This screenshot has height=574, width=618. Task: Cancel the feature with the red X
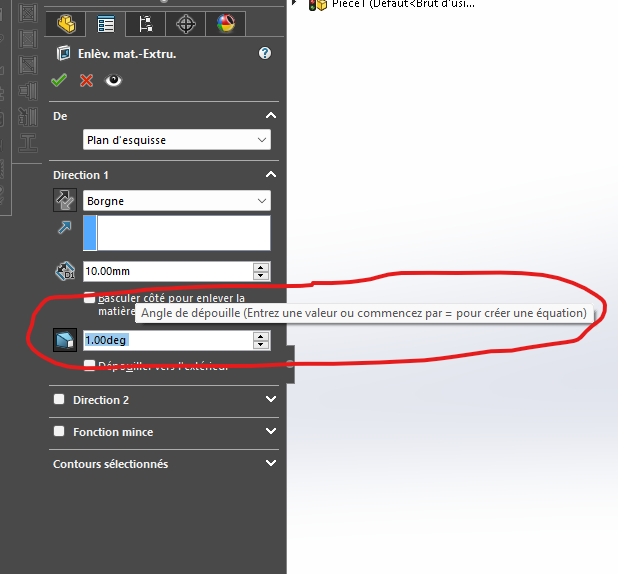point(86,81)
